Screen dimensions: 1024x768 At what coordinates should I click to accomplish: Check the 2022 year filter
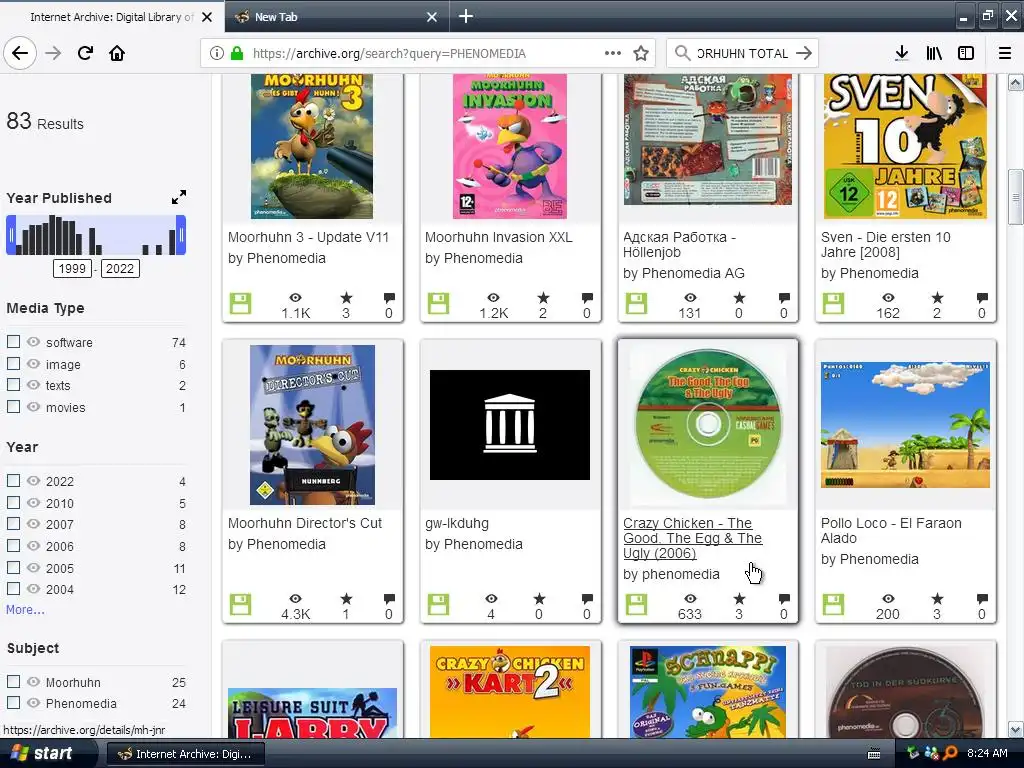13,481
